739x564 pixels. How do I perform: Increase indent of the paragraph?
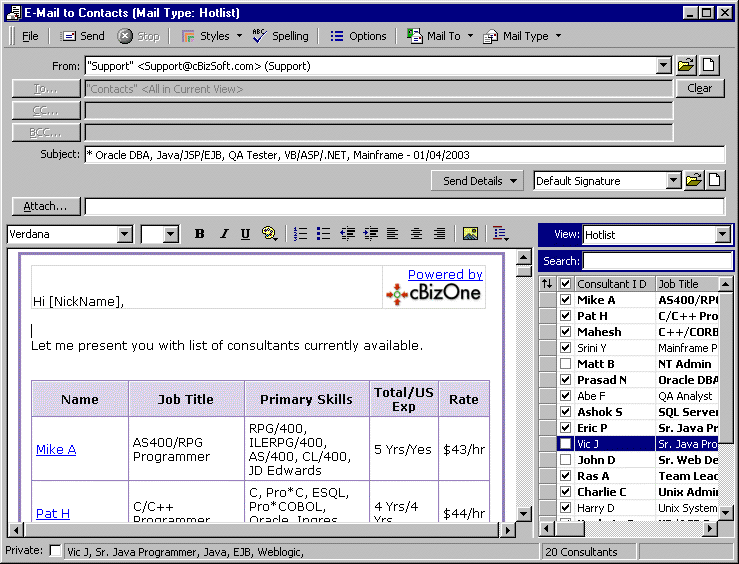[x=370, y=234]
